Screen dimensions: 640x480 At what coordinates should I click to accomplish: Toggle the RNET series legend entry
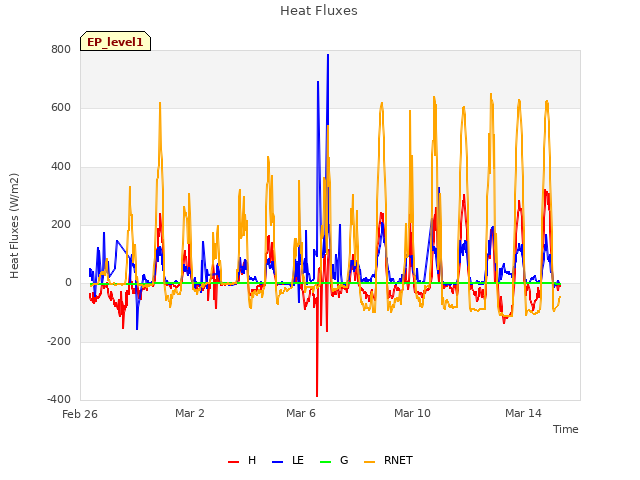click(x=388, y=460)
